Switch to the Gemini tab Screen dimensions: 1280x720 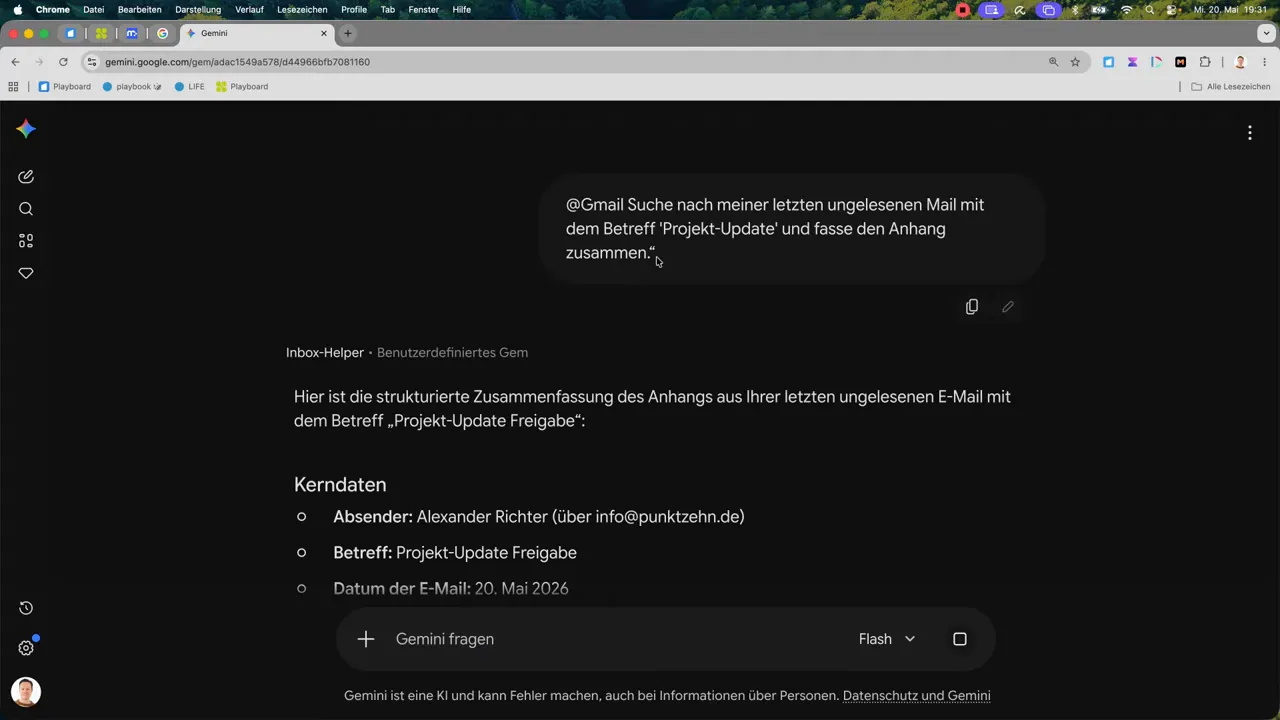(257, 33)
